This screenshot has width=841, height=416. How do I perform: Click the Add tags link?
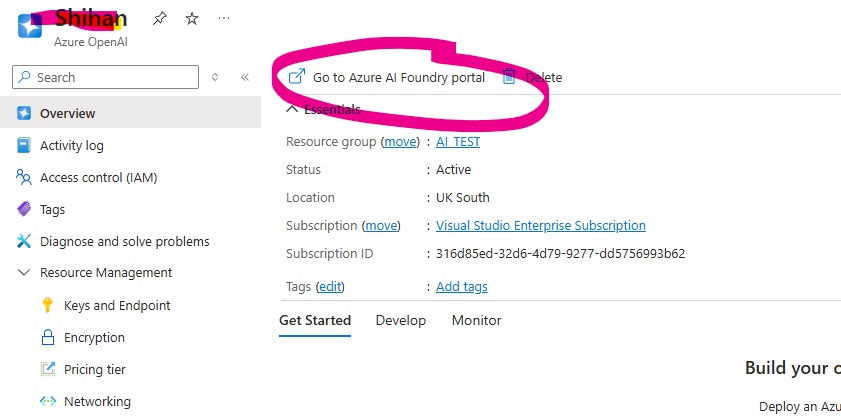click(462, 286)
